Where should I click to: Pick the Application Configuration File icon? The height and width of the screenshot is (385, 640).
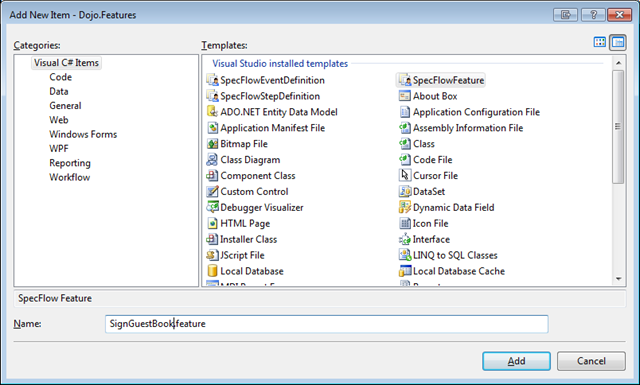[405, 112]
